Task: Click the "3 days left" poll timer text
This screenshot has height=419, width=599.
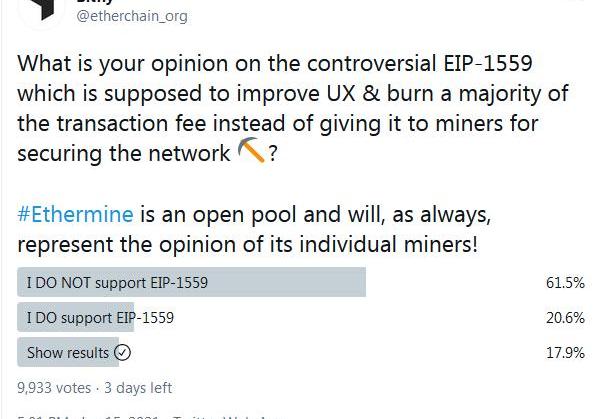Action: point(138,388)
